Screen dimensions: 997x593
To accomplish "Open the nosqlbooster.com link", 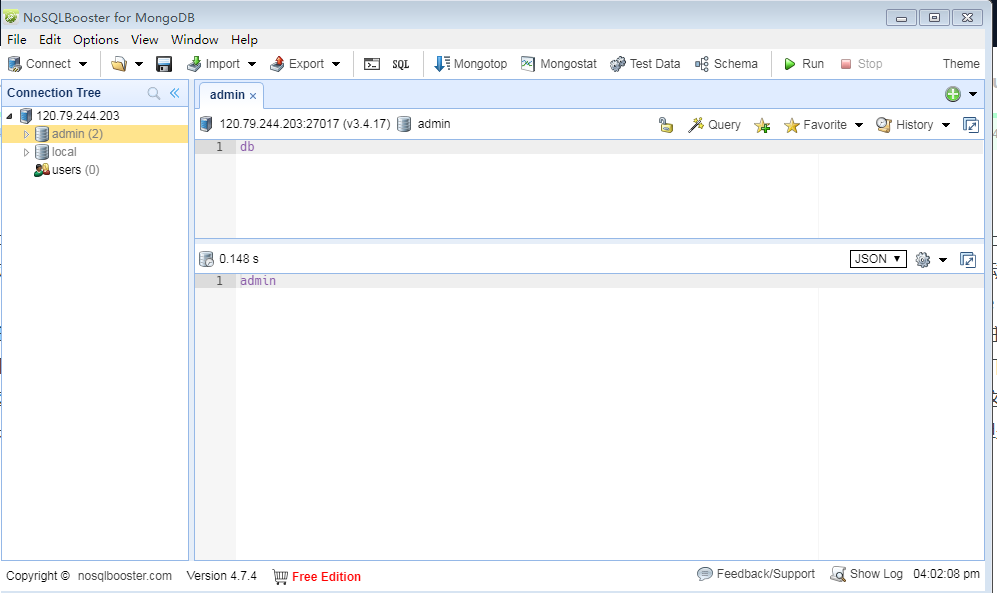I will coord(125,576).
